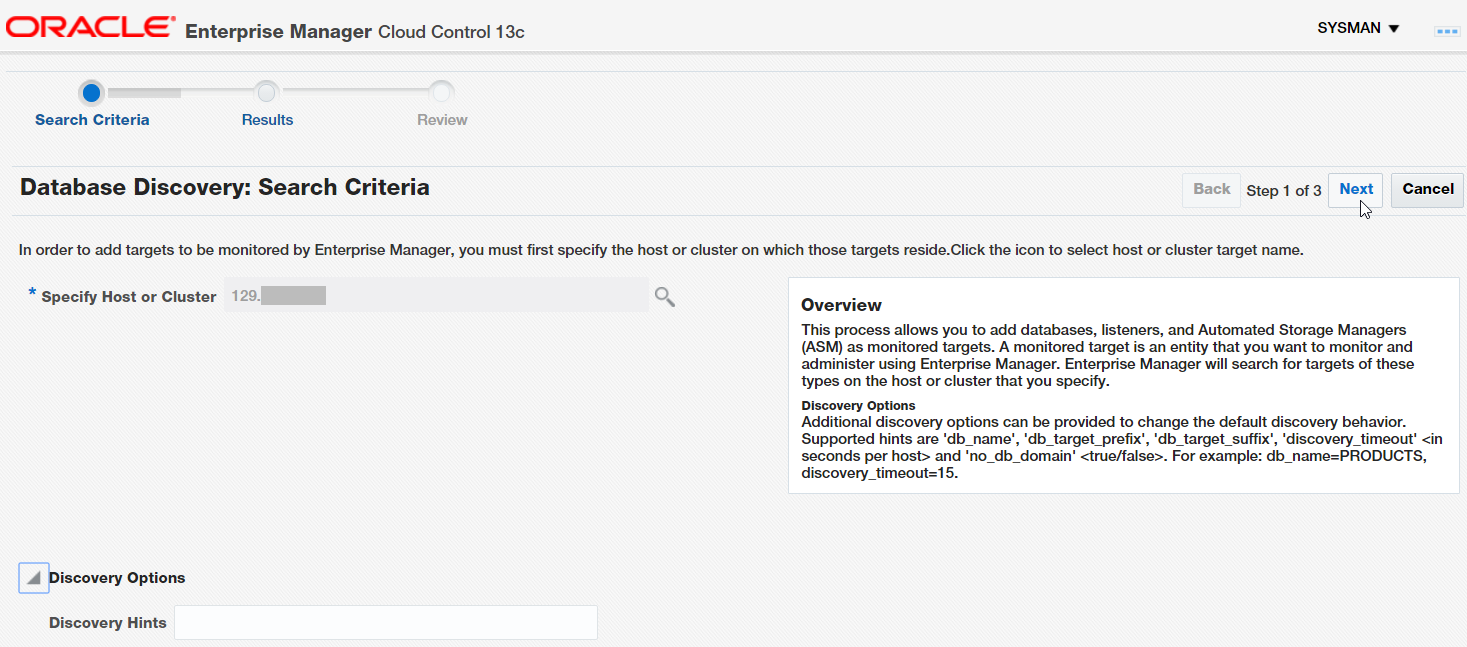
Task: Click the Enterprise Manager Cloud Control title
Action: pyautogui.click(x=355, y=31)
